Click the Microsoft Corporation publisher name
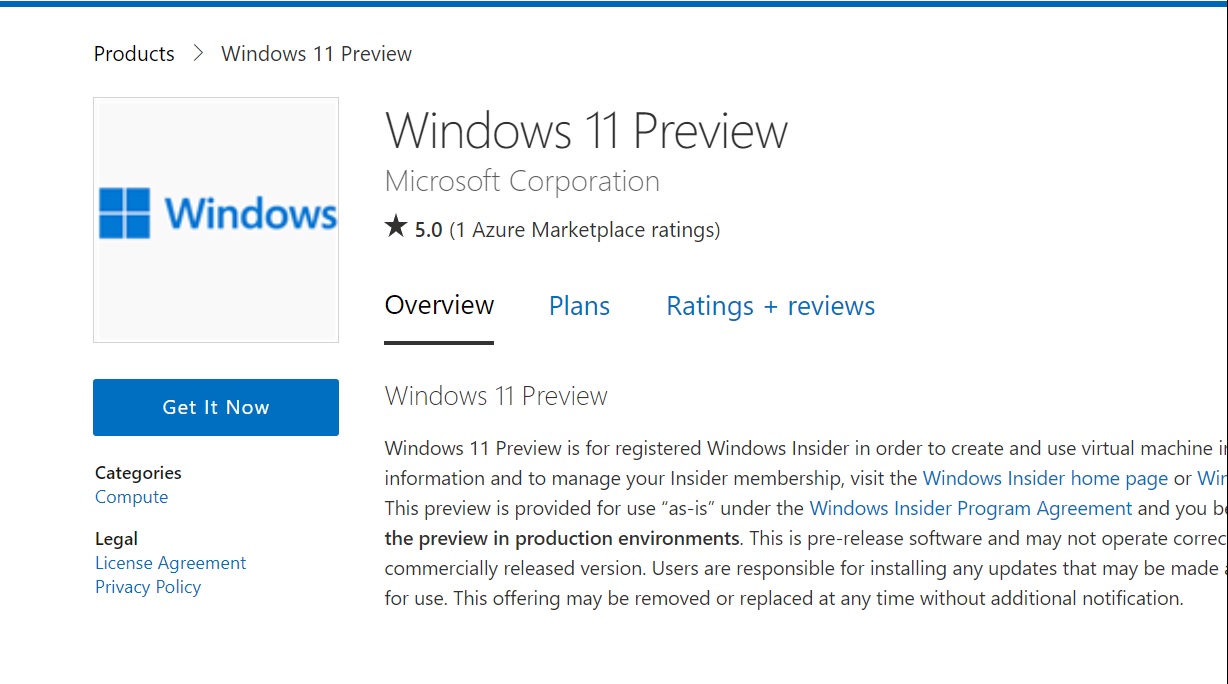Image resolution: width=1228 pixels, height=684 pixels. coord(522,181)
